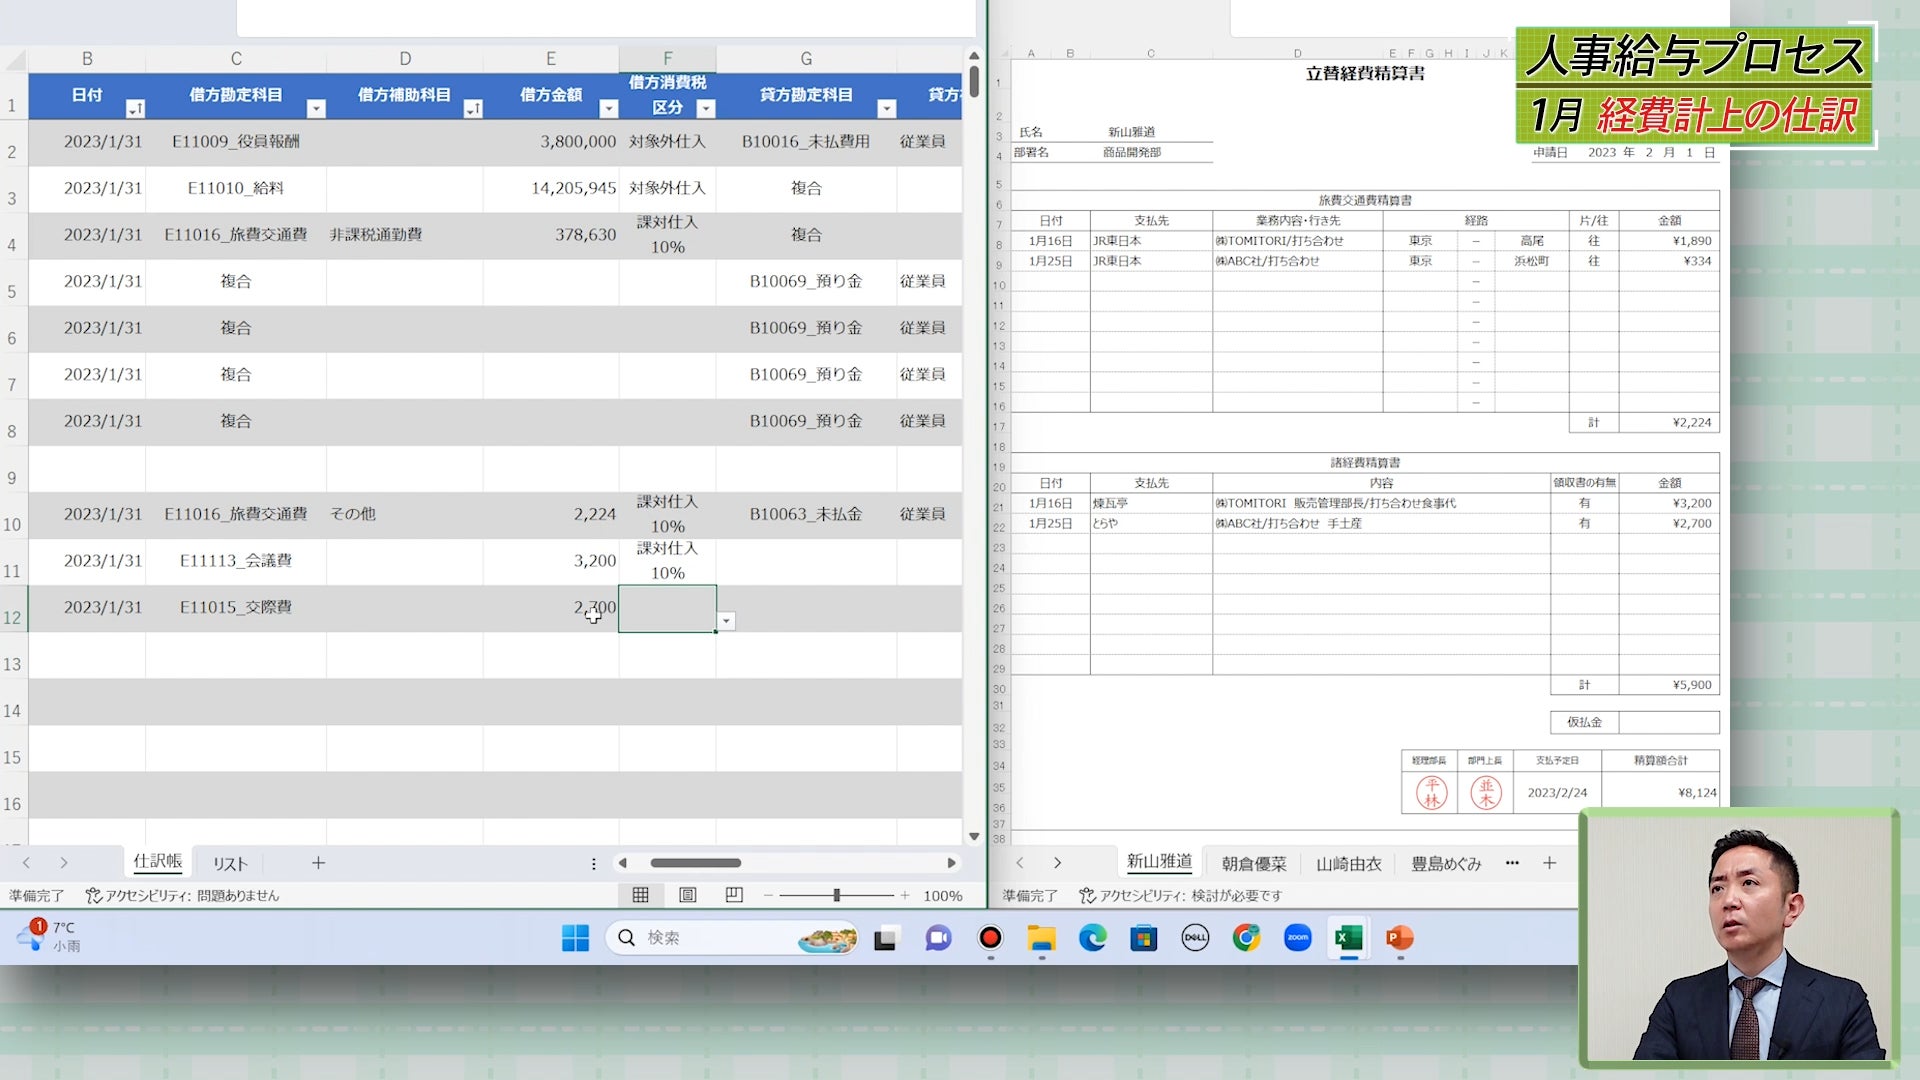Open Zoom from the taskbar

[1297, 938]
